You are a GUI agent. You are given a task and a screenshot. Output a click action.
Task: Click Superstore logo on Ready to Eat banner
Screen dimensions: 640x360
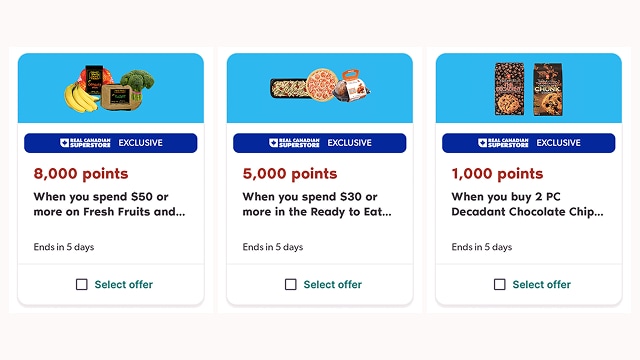[294, 143]
